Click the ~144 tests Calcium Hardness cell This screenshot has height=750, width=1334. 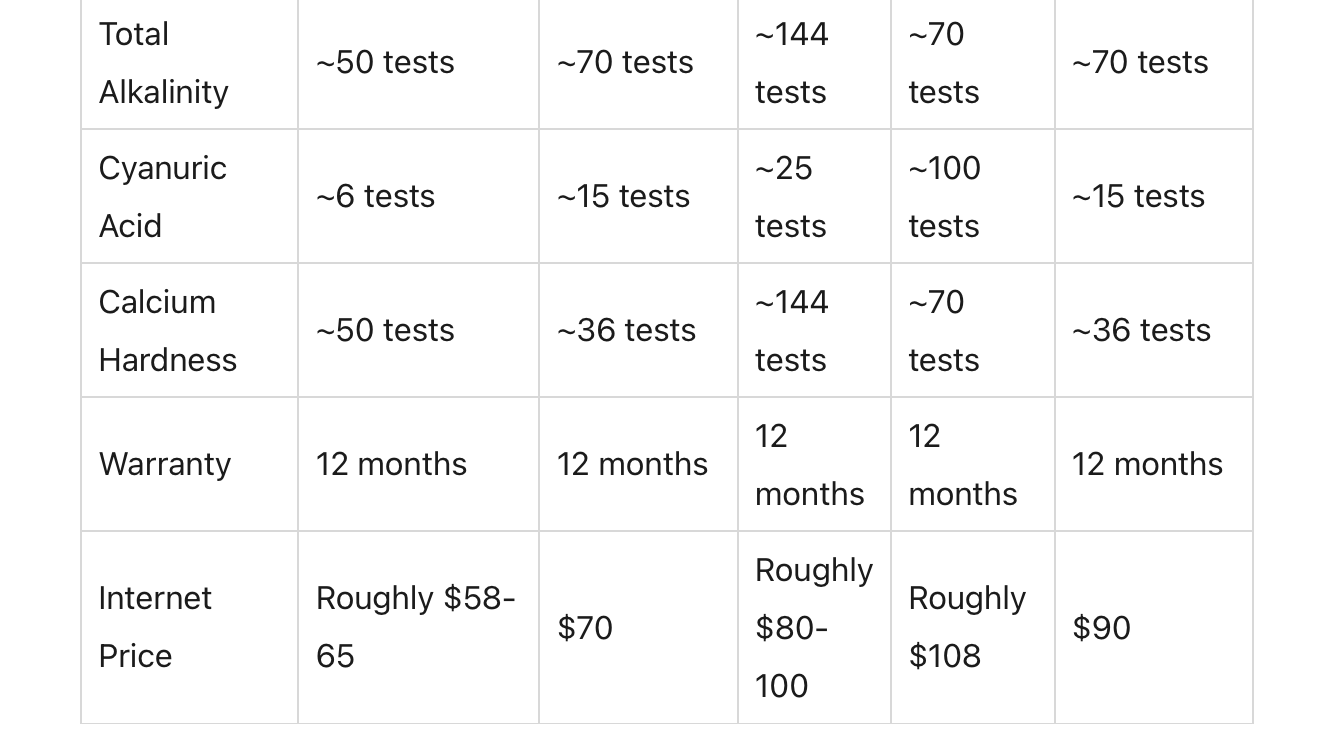pyautogui.click(x=814, y=331)
